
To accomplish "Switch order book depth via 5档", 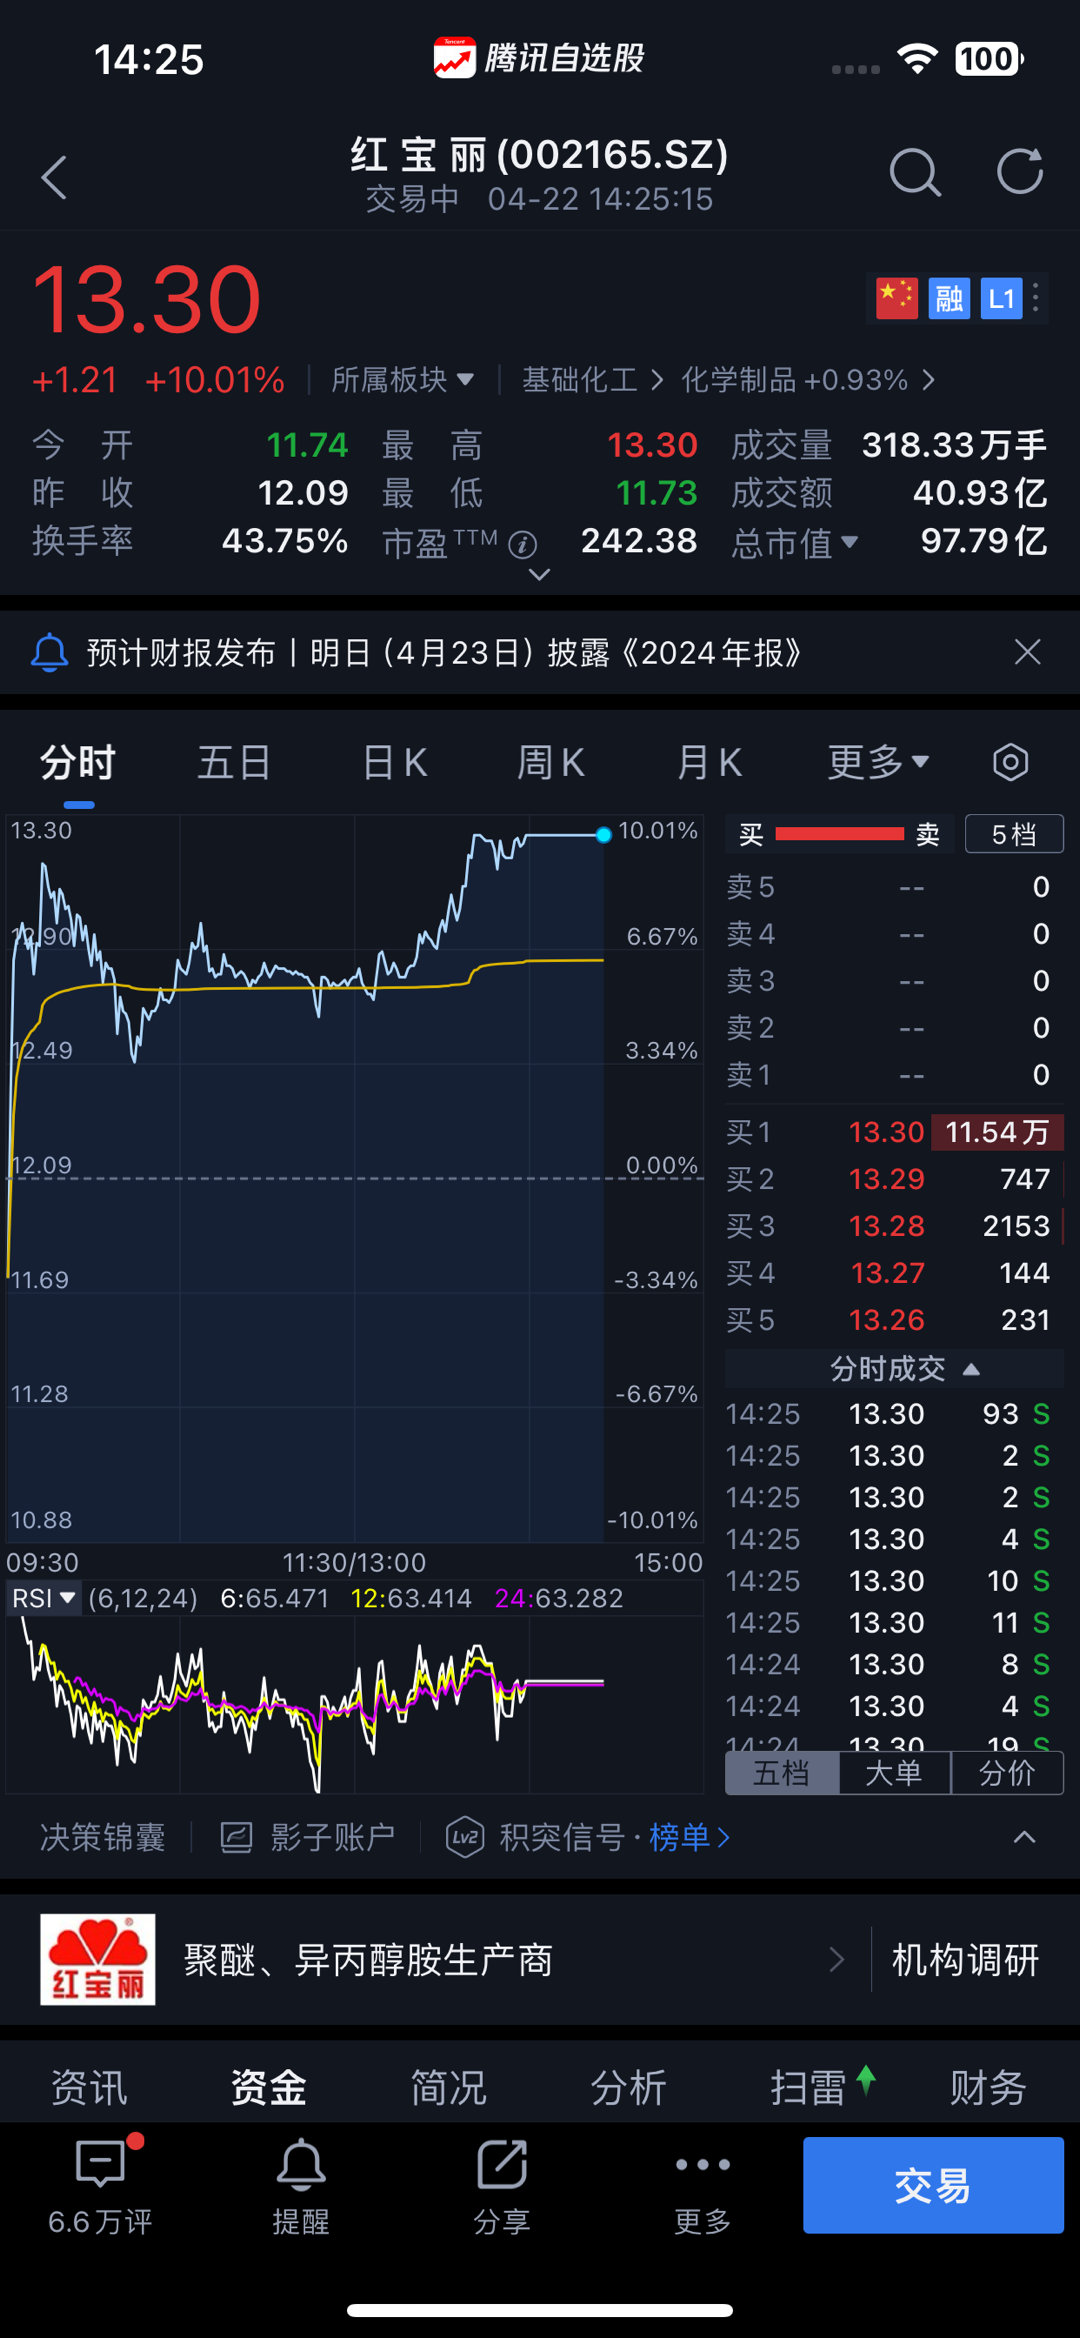I will (x=1014, y=834).
